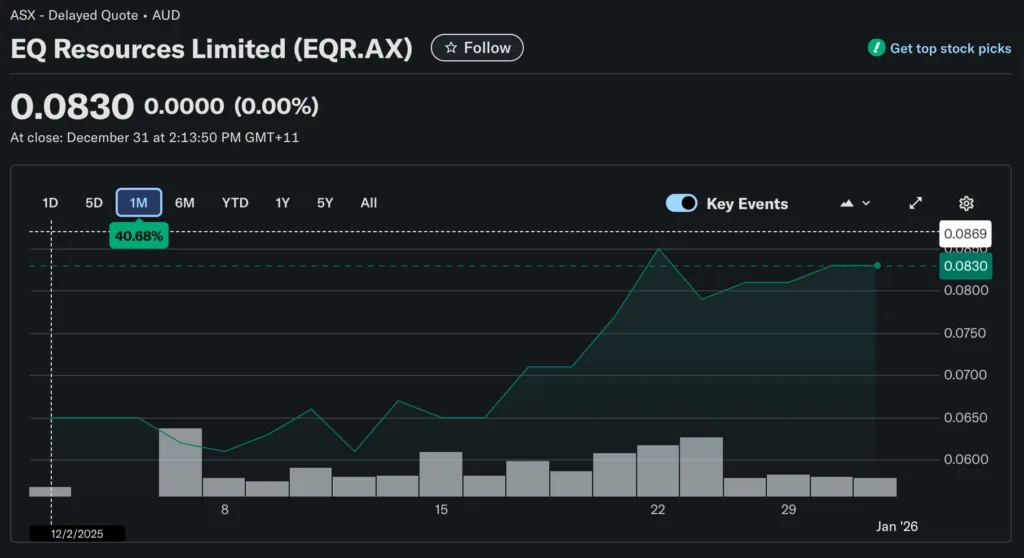Click the 0.0869 crosshair price label
Viewport: 1024px width, 558px height.
(x=965, y=234)
